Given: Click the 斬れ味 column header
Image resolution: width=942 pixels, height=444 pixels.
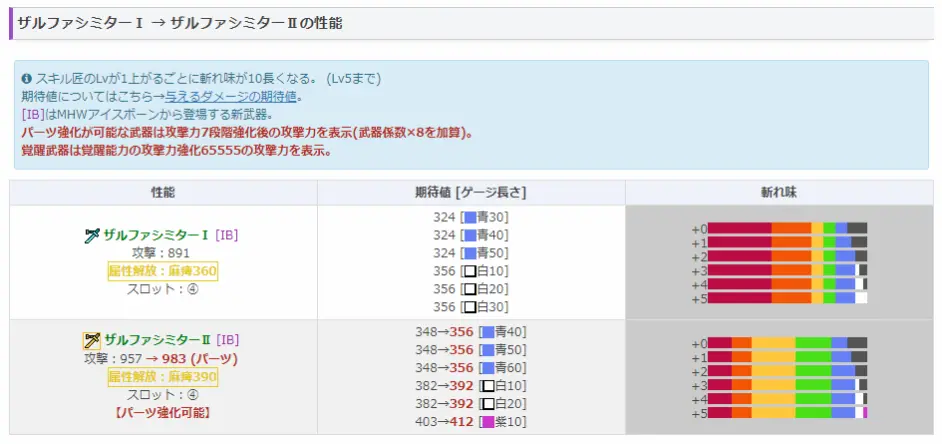Looking at the screenshot, I should click(x=779, y=192).
